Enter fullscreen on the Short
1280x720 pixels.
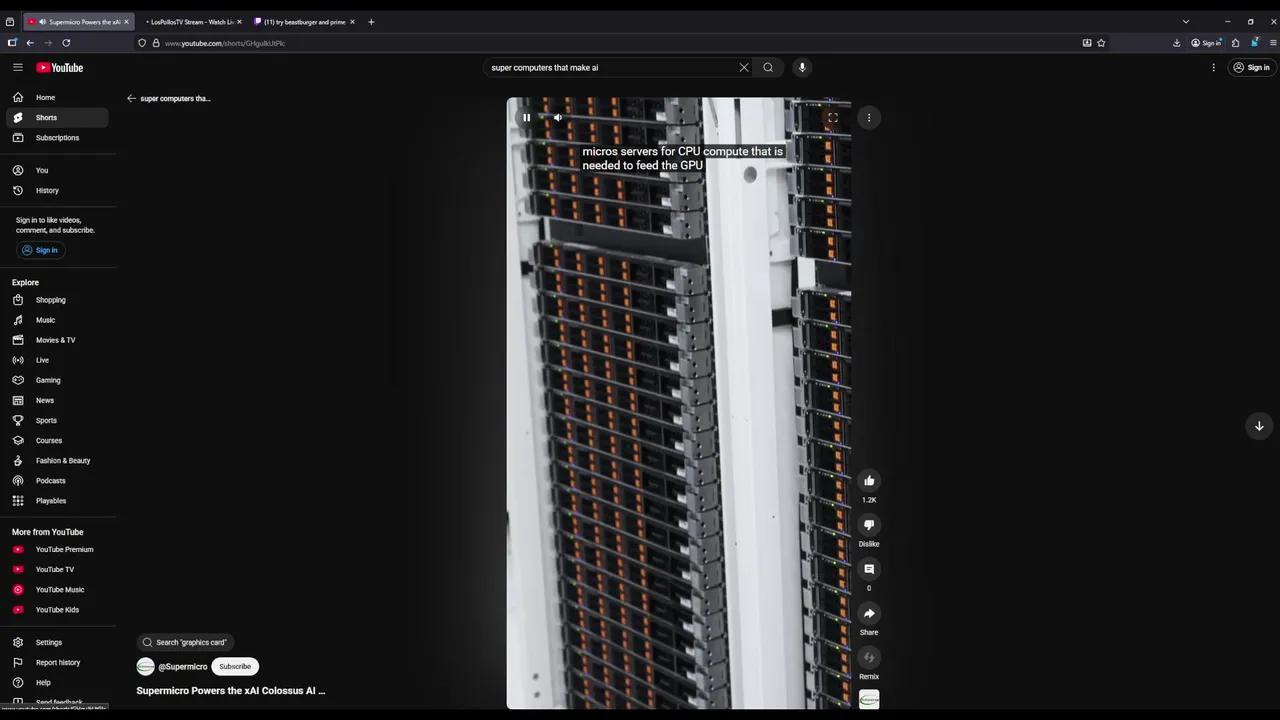[832, 117]
